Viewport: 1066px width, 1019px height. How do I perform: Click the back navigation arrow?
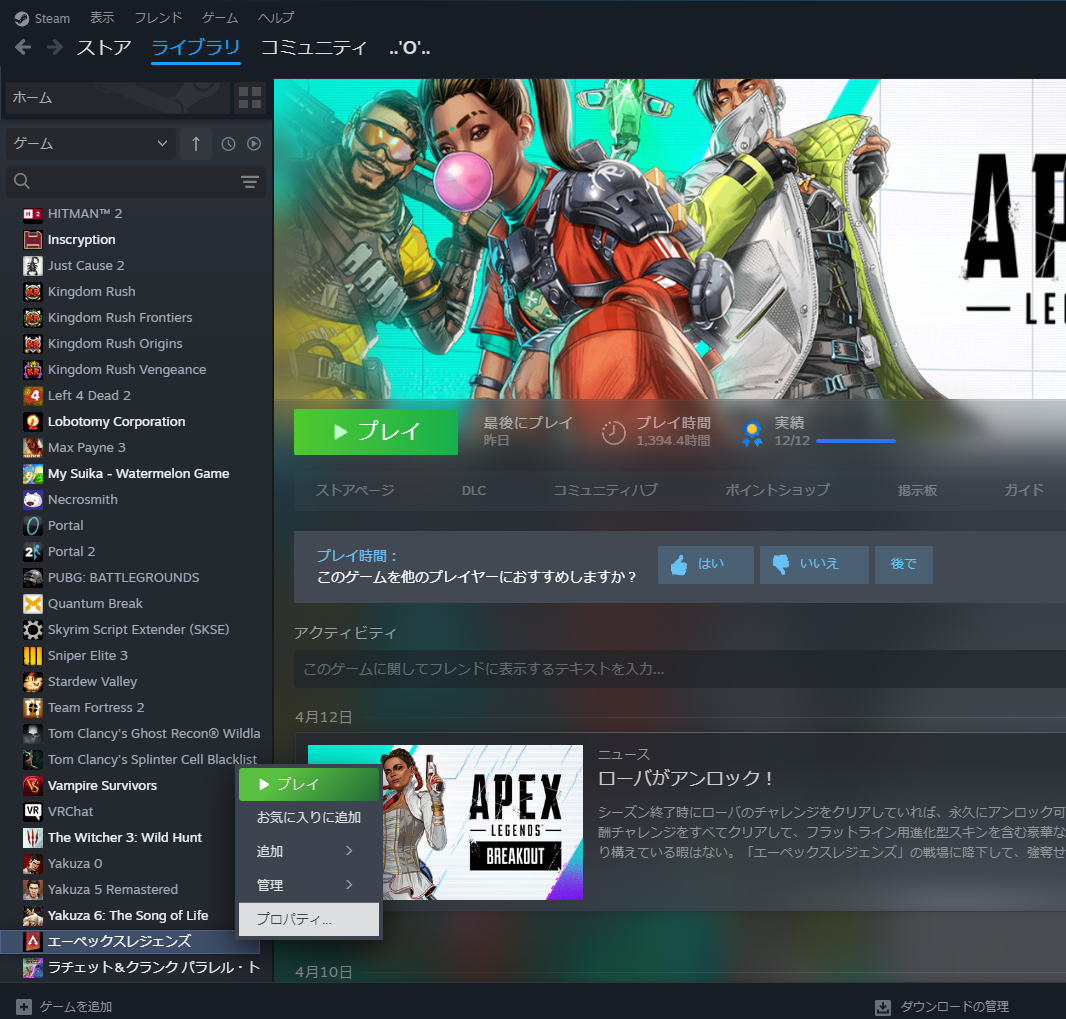[23, 48]
